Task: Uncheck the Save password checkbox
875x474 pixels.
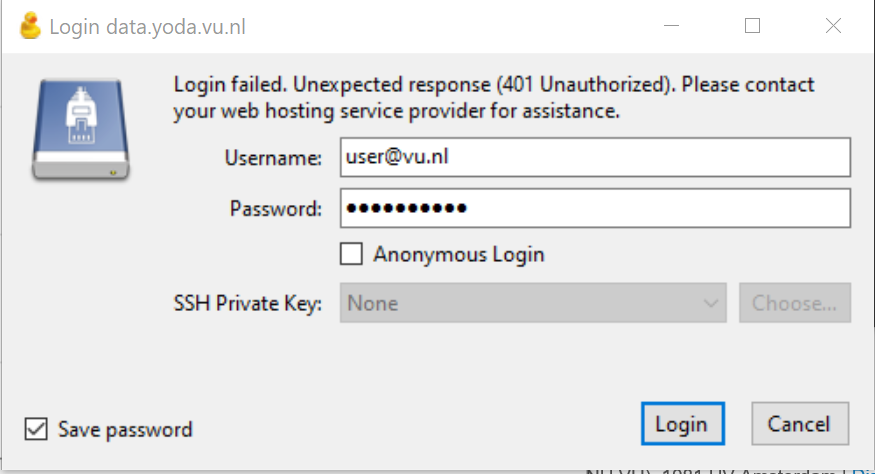Action: [36, 429]
